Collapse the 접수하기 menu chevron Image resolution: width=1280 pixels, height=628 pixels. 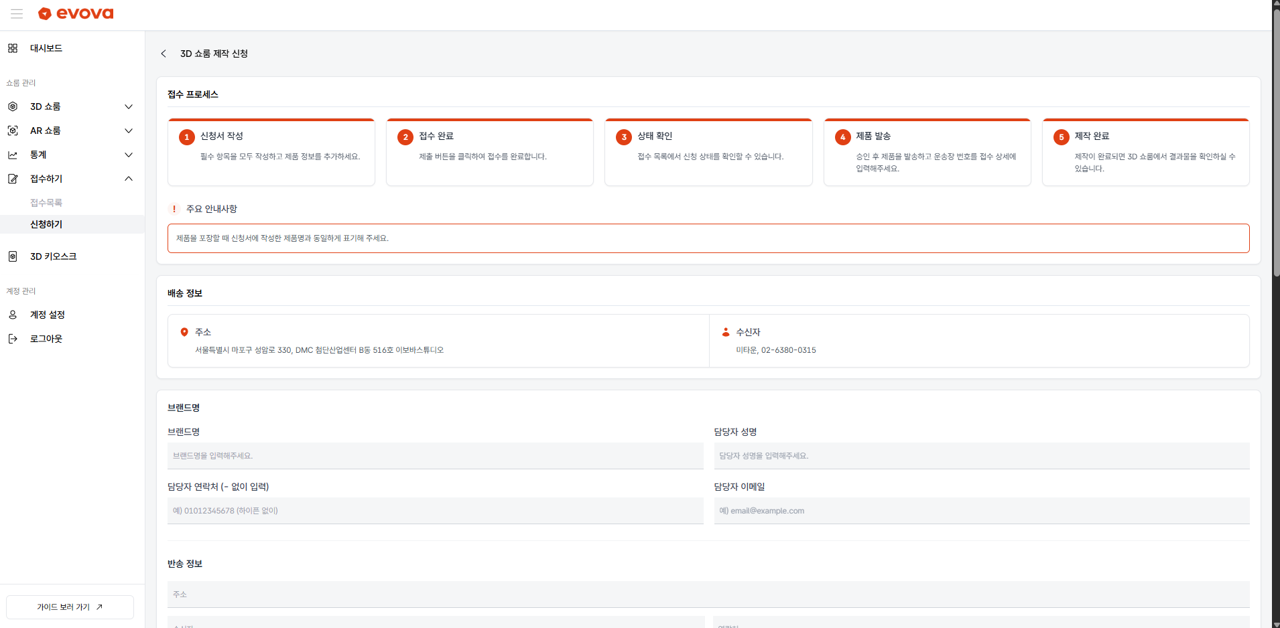(128, 179)
